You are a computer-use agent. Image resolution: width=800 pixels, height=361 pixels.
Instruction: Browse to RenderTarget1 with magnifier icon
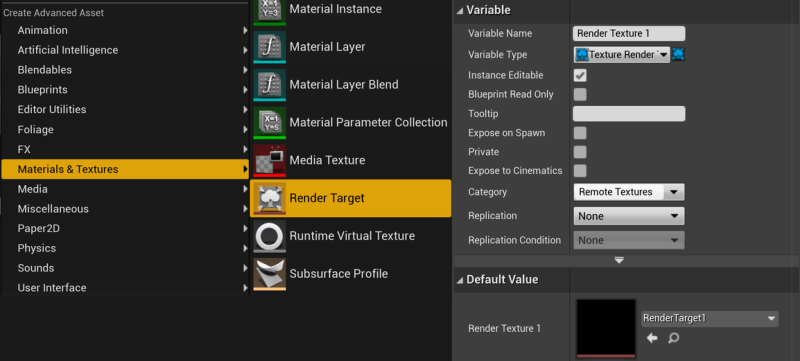click(673, 338)
